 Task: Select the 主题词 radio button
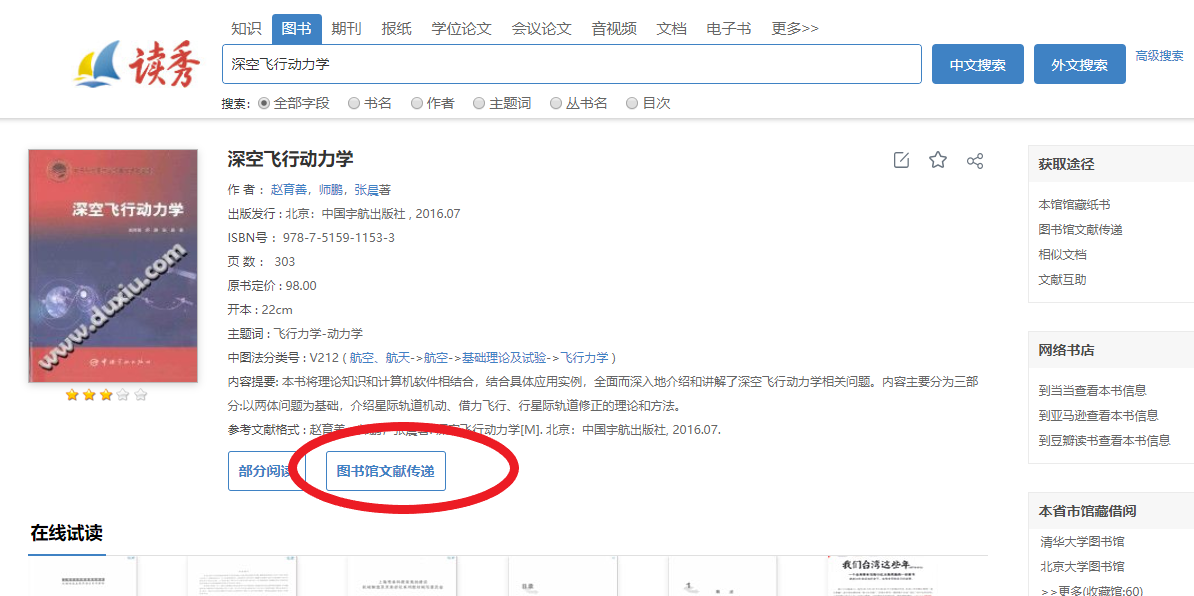479,103
